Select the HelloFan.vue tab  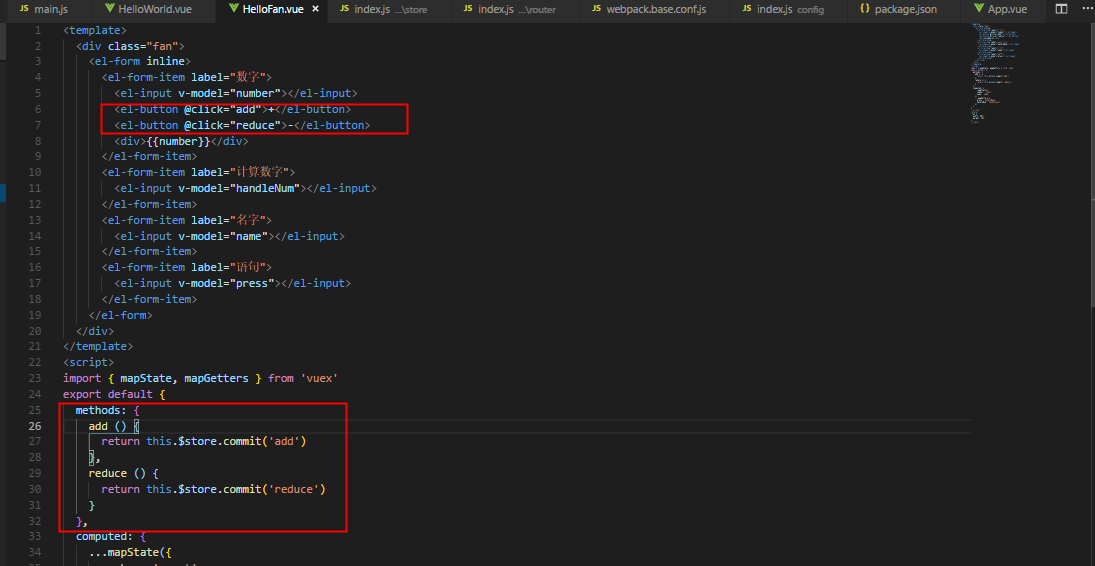[x=273, y=9]
